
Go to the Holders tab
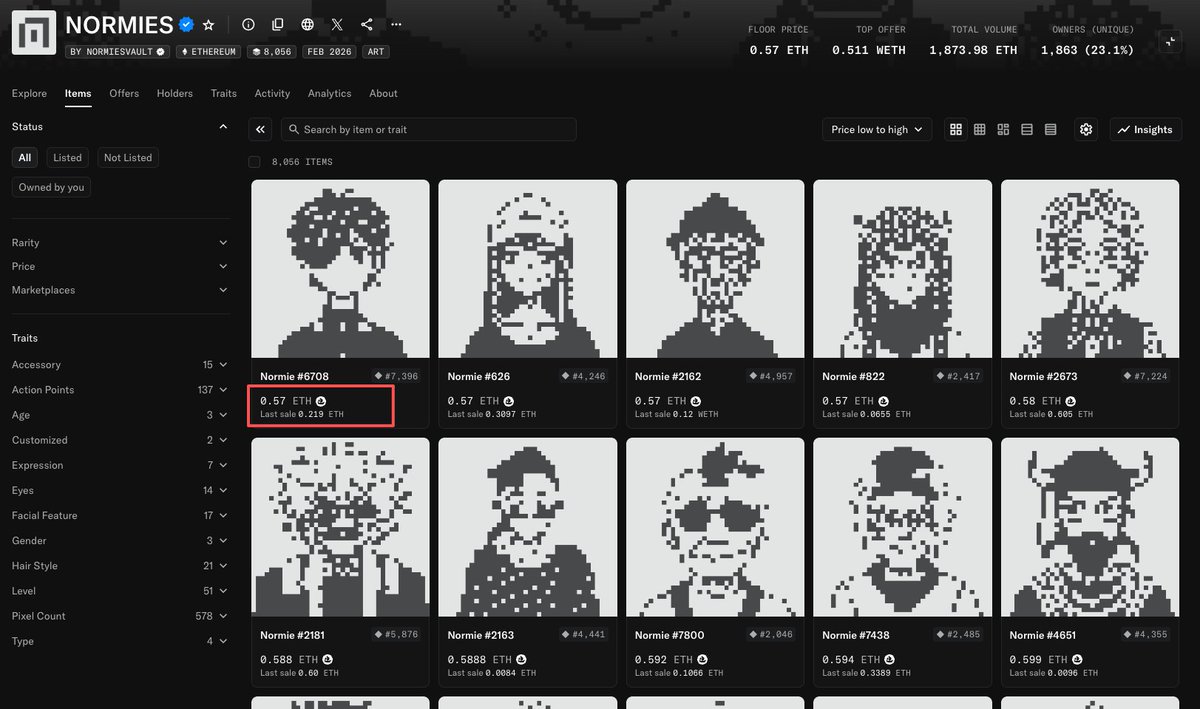click(x=175, y=93)
